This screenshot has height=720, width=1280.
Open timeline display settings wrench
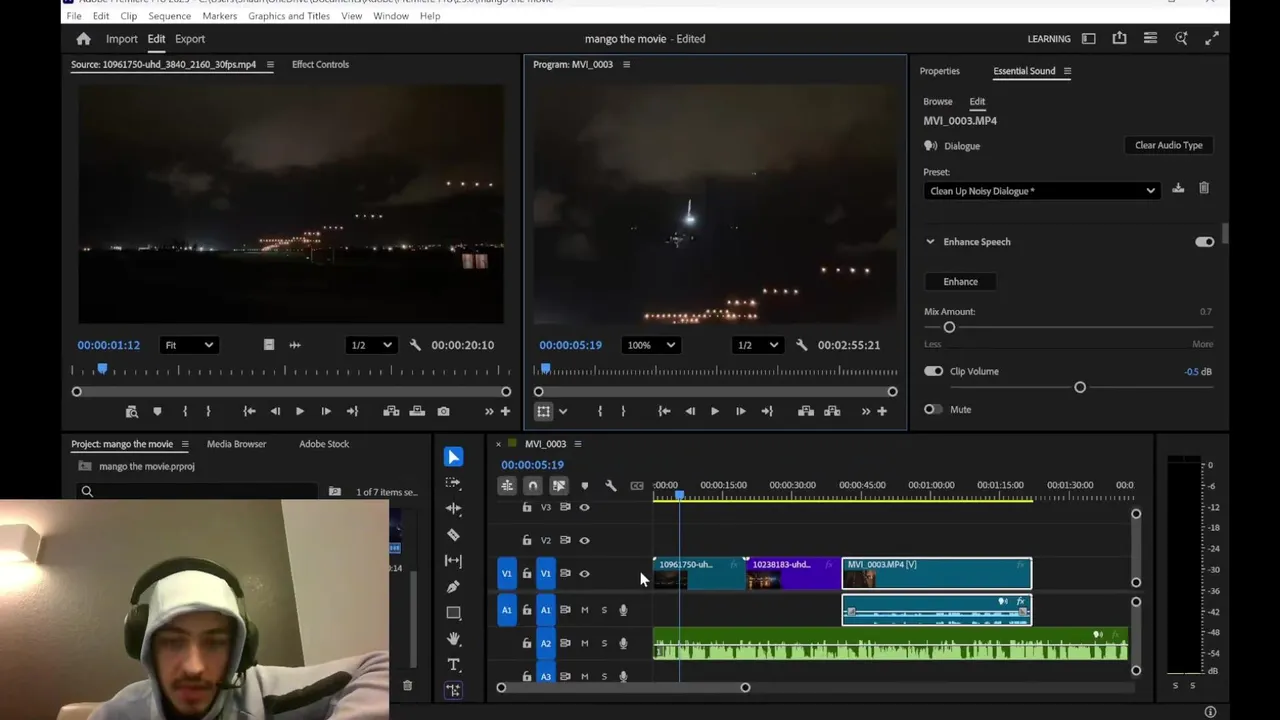[x=611, y=486]
